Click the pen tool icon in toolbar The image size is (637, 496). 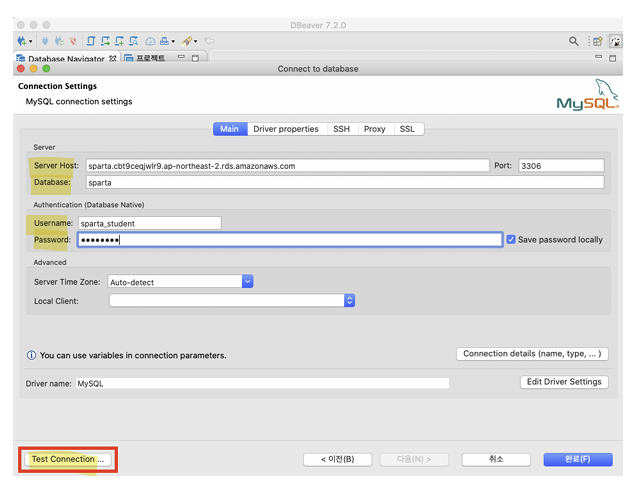coord(187,41)
